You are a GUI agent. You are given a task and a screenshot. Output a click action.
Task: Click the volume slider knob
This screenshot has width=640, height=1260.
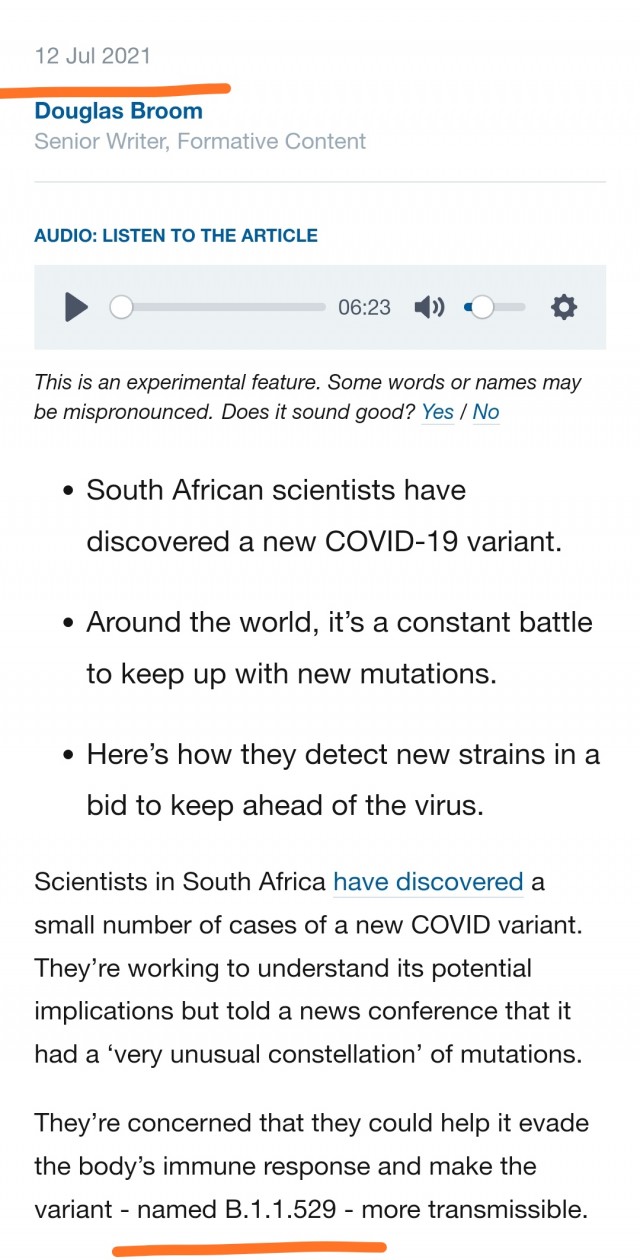click(482, 307)
